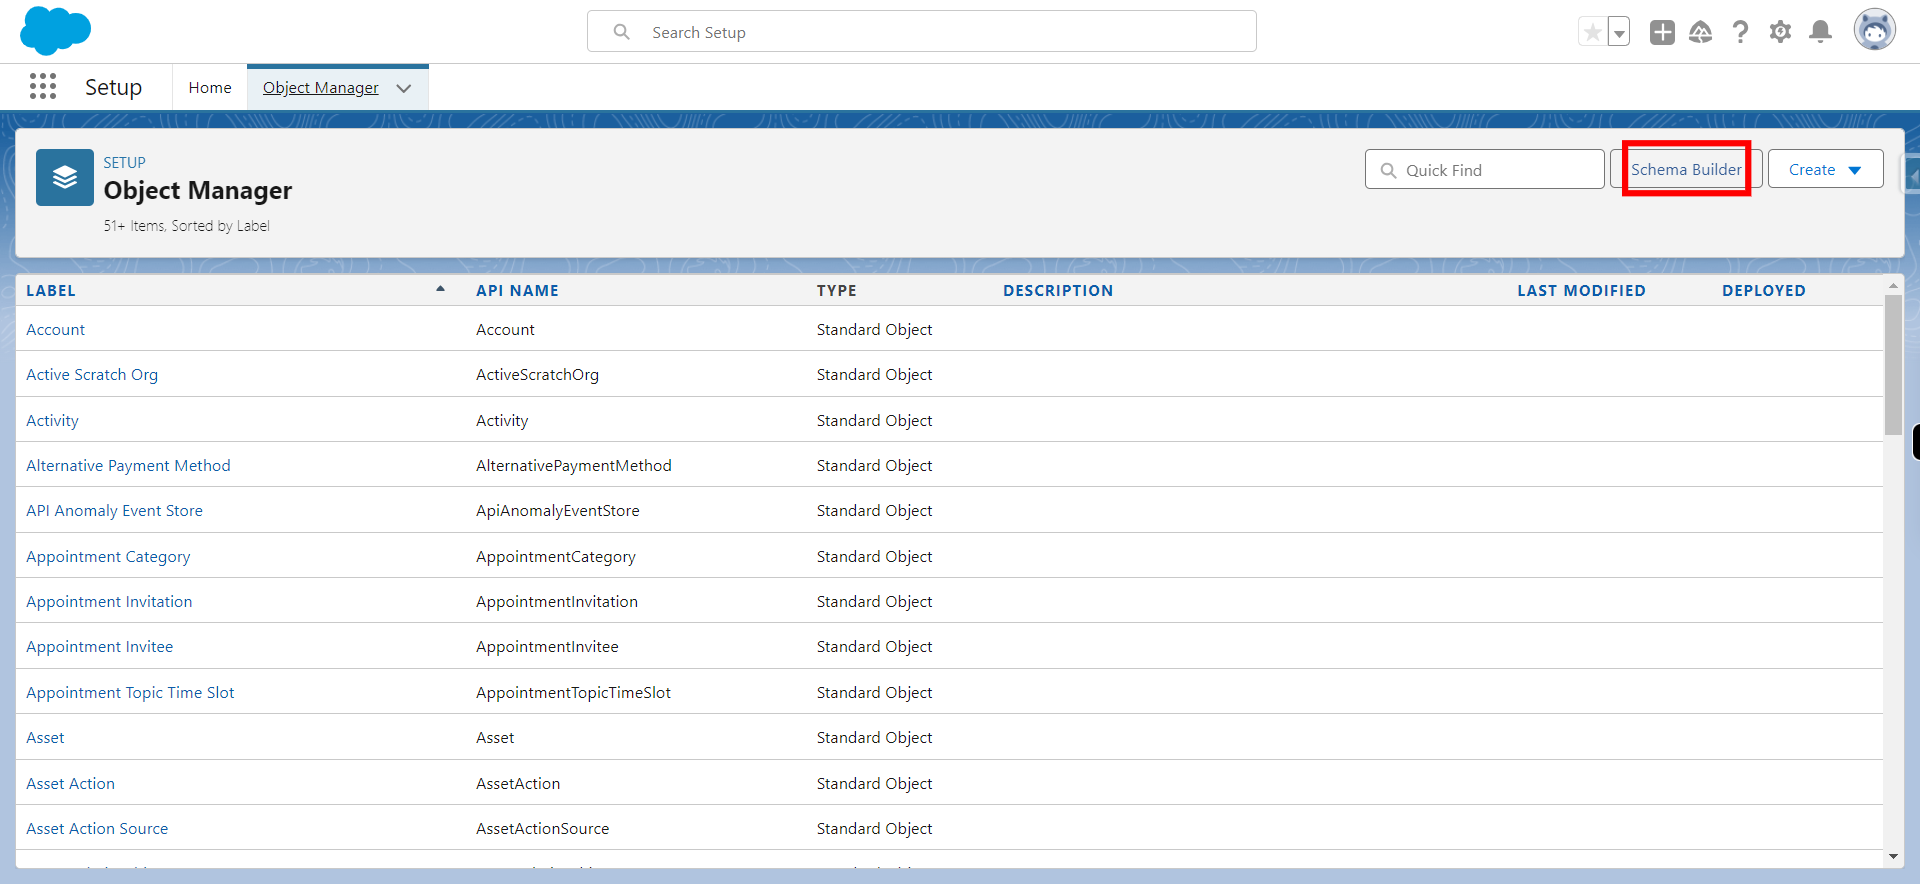Viewport: 1920px width, 884px height.
Task: Open the Active Scratch Org object
Action: click(92, 375)
